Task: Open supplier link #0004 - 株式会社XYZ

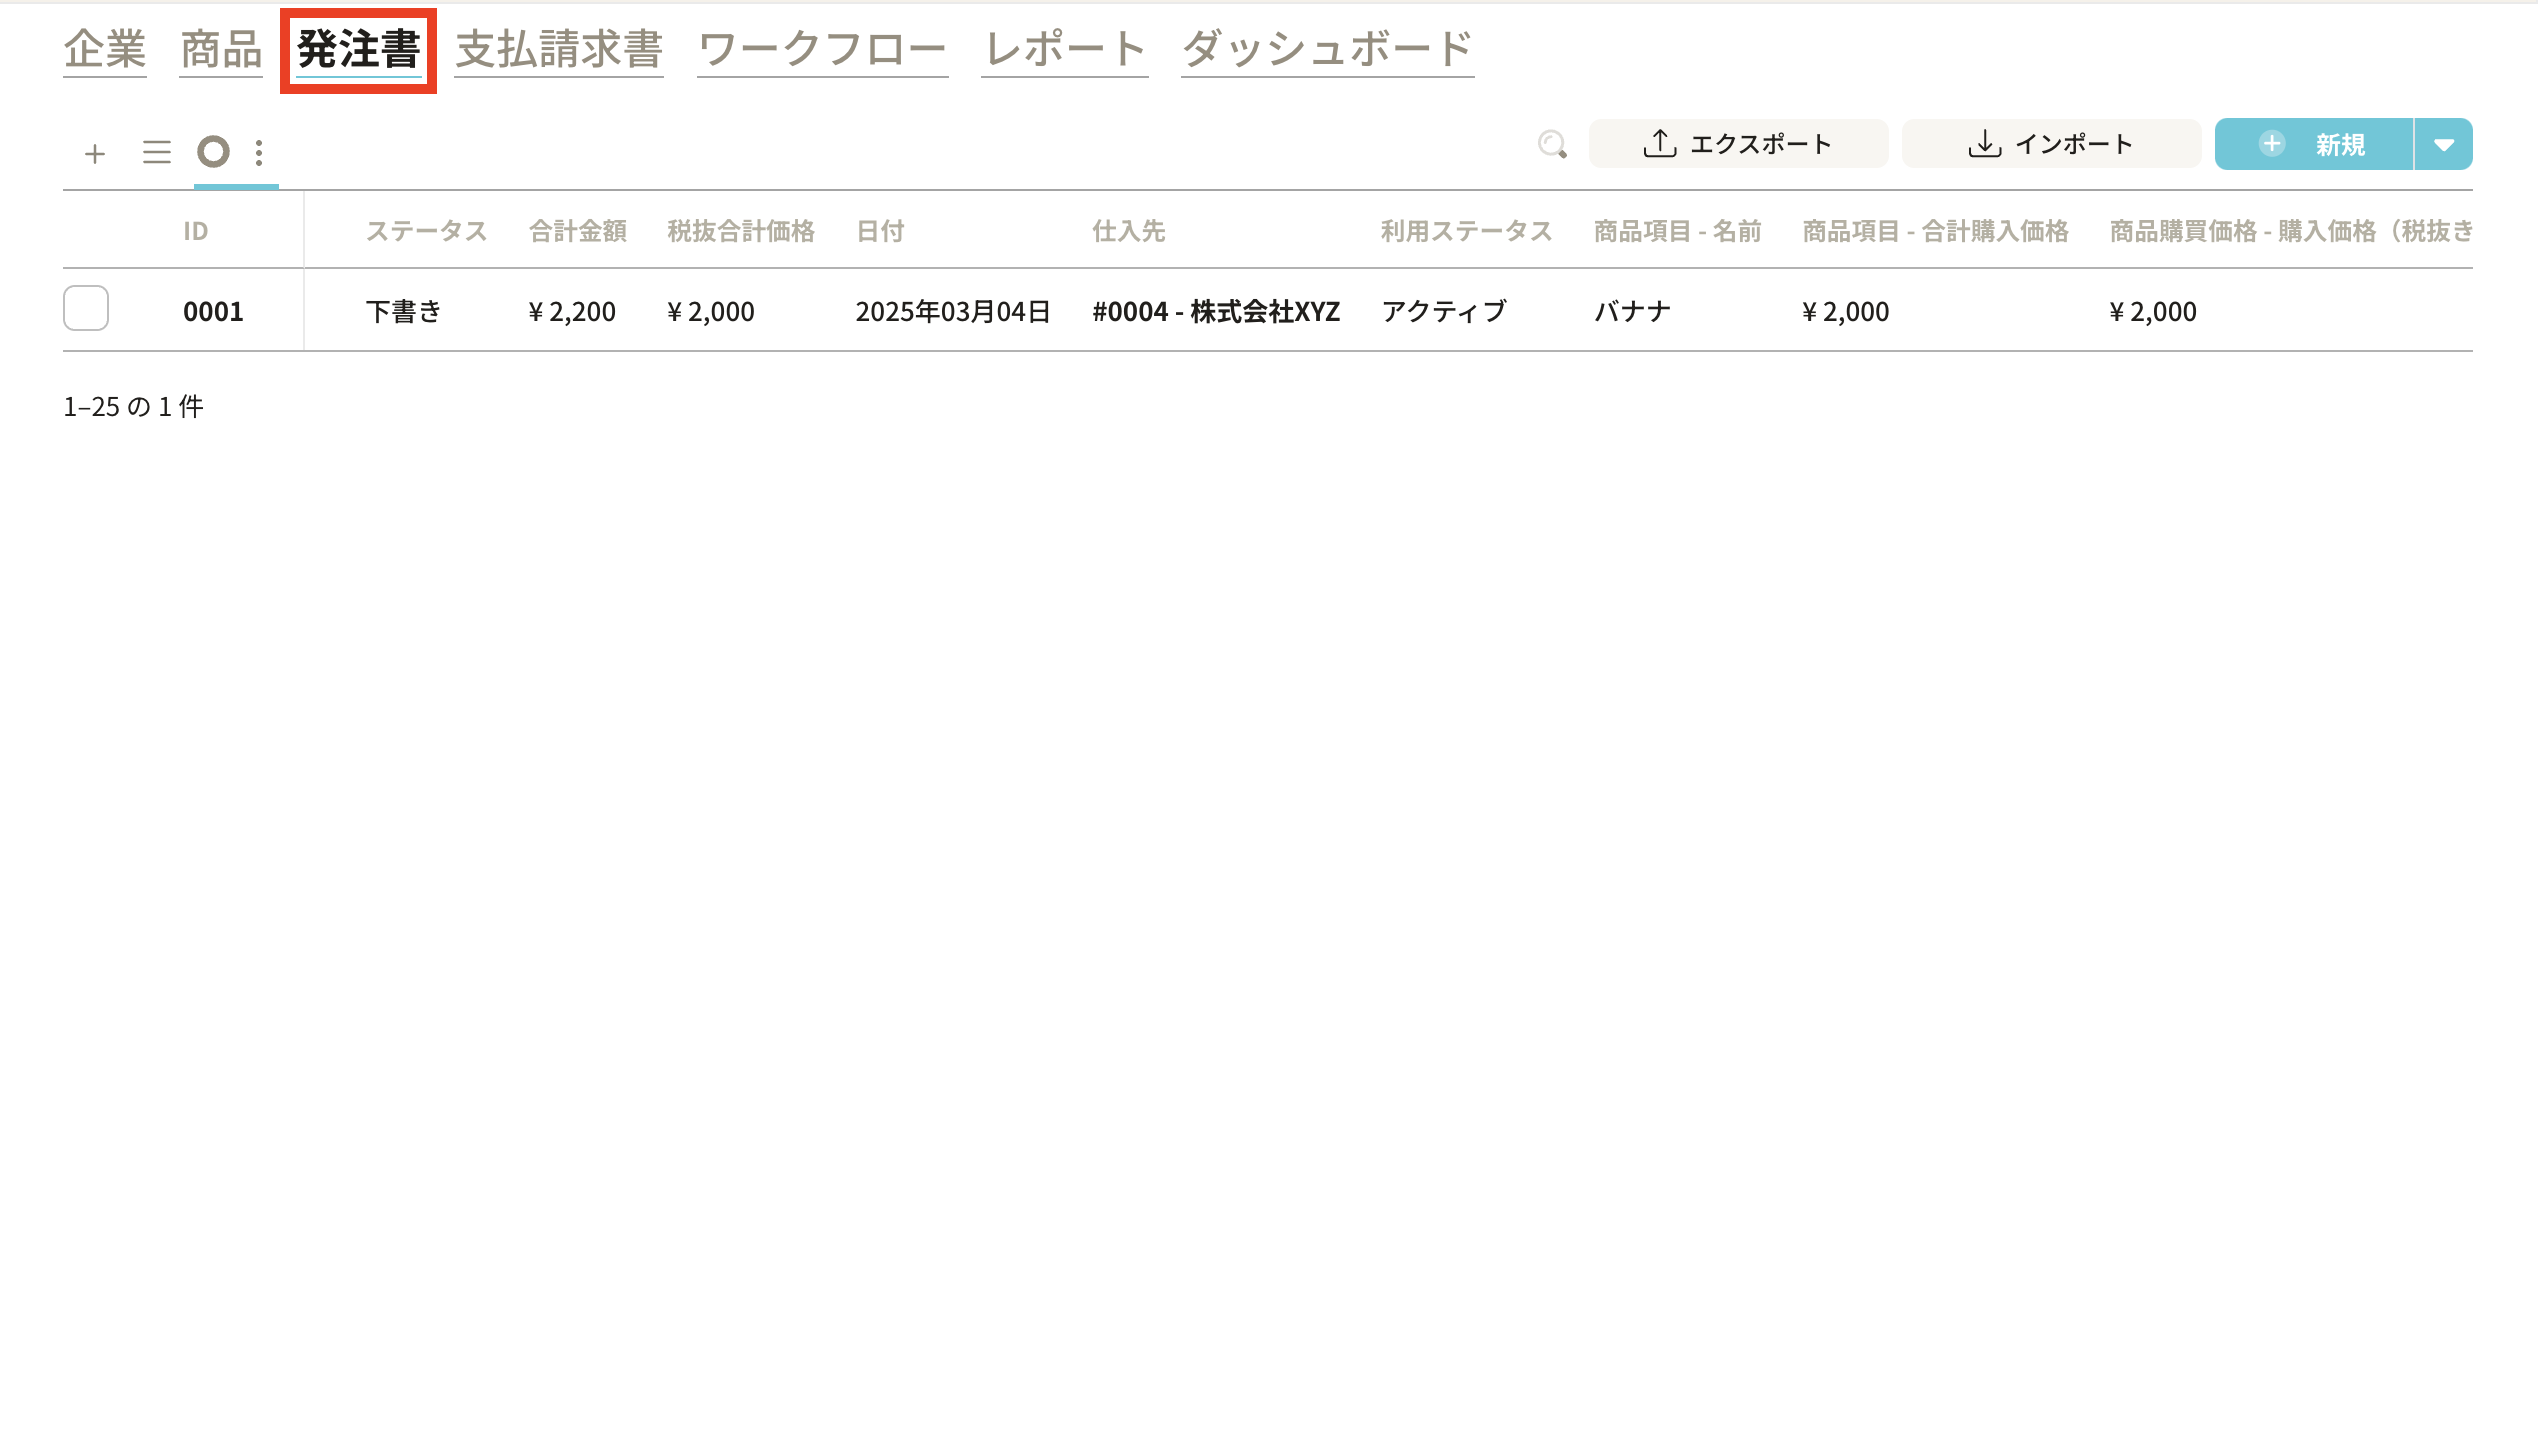Action: [1215, 312]
